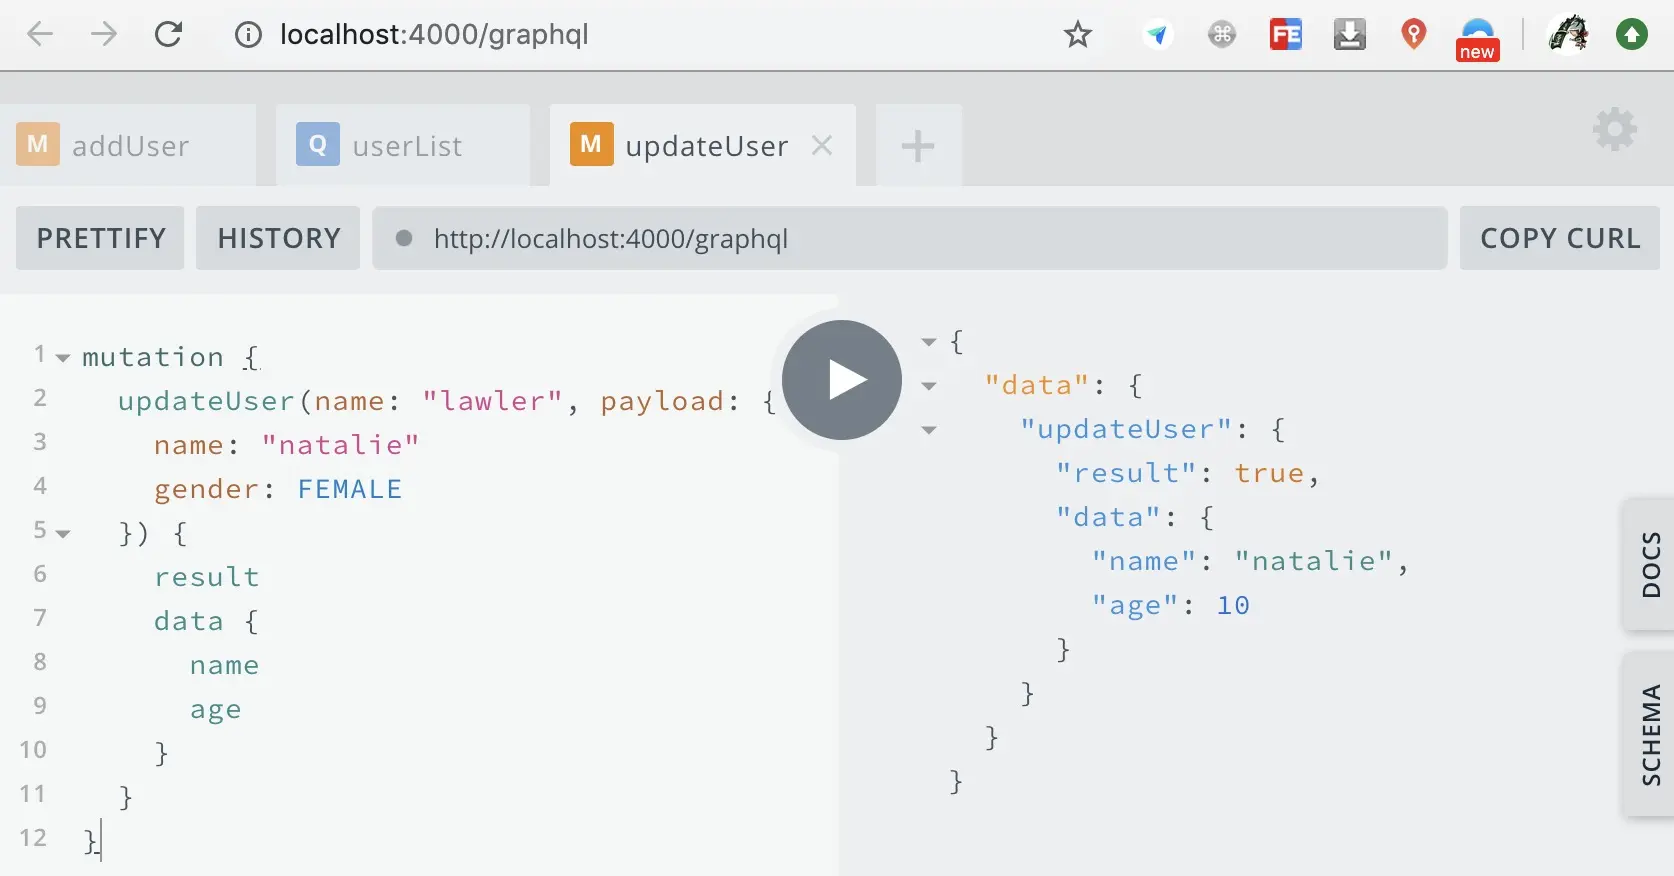
Task: Click the updateUser keyword on line 2
Action: coord(206,401)
